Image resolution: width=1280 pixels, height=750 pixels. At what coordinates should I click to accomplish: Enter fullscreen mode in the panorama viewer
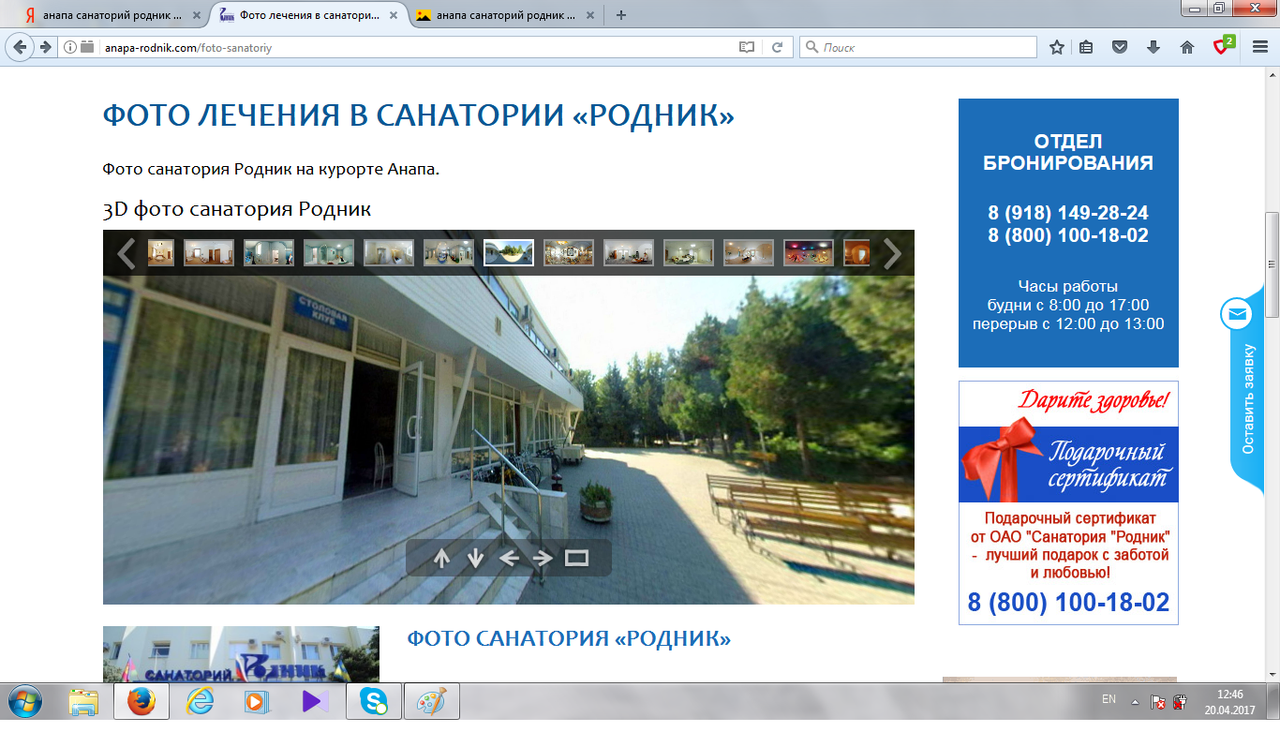(576, 559)
